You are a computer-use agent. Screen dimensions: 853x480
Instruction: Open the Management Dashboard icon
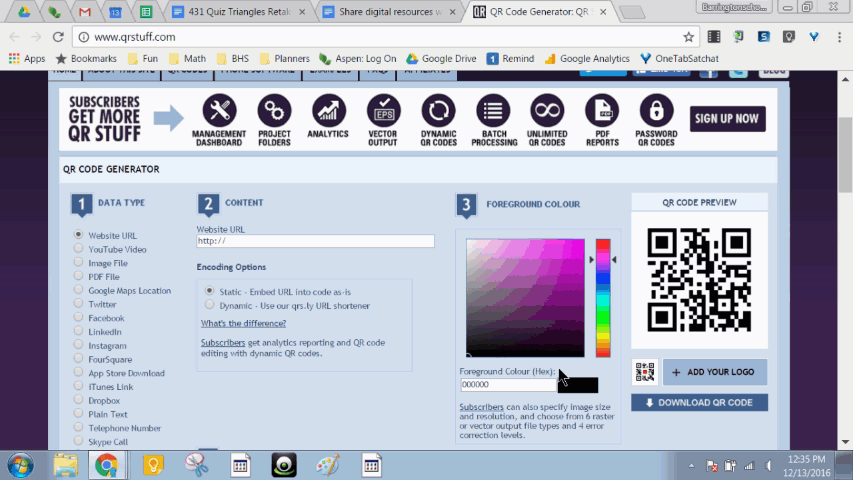pos(220,110)
